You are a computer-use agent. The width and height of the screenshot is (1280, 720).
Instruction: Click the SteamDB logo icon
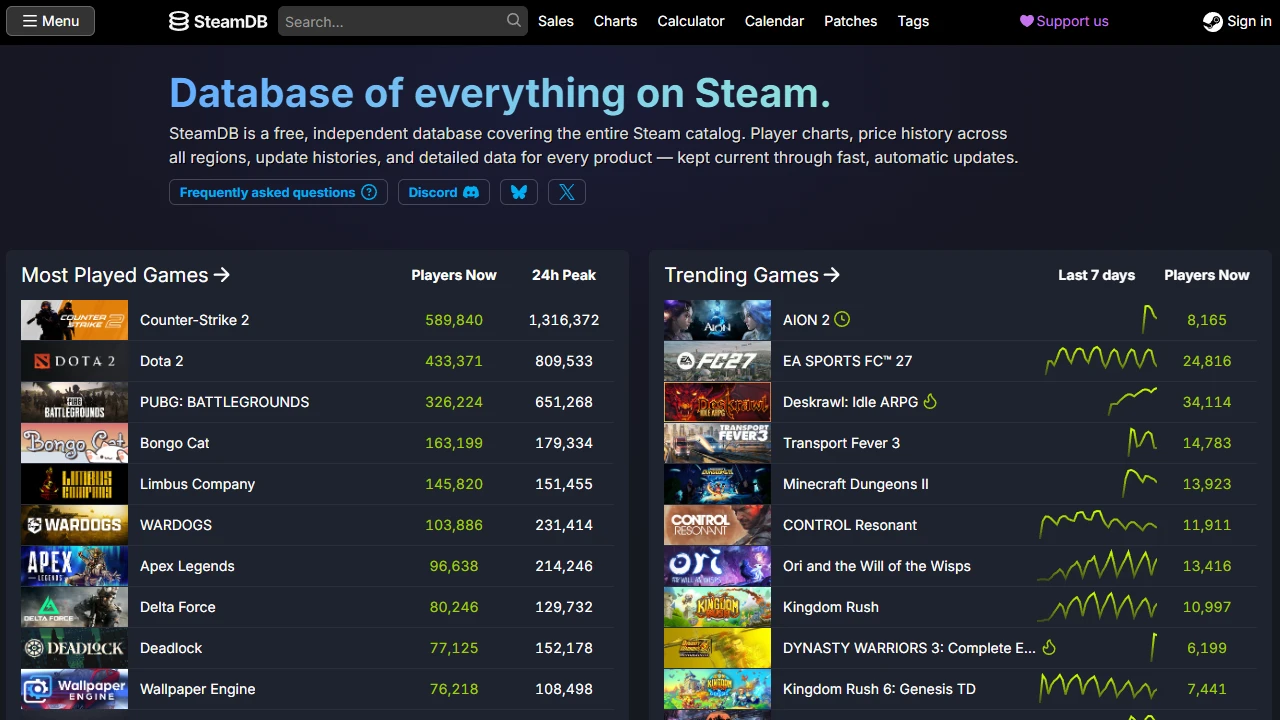(179, 21)
